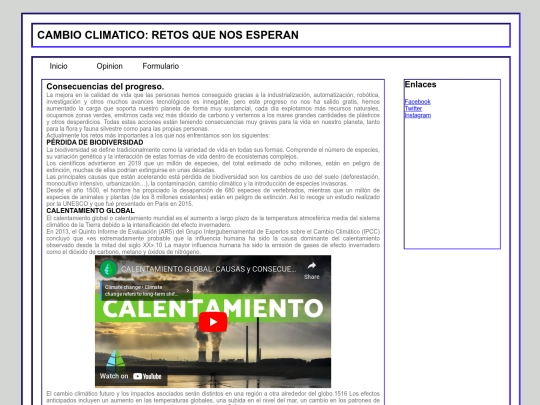Follow the Facebook link

417,102
